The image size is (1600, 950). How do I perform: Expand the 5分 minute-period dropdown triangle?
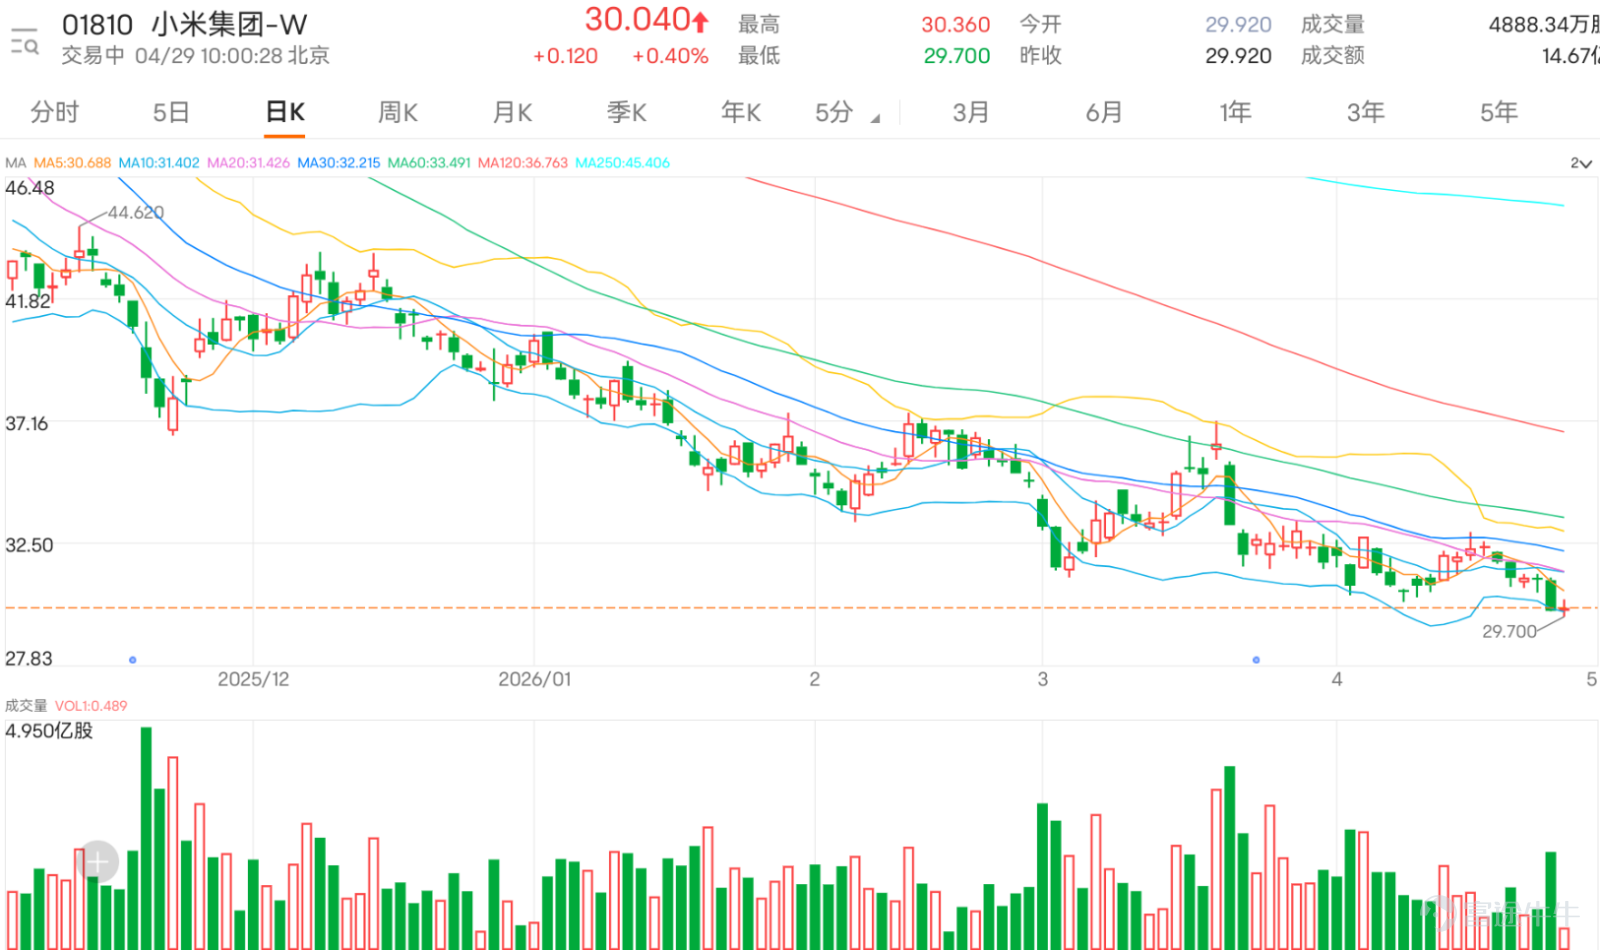875,118
